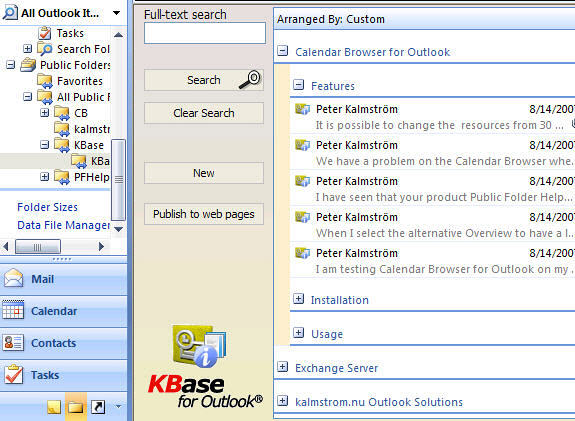Click the horizontal scrollbar thumb under folders
This screenshot has width=575, height=421.
38,246
